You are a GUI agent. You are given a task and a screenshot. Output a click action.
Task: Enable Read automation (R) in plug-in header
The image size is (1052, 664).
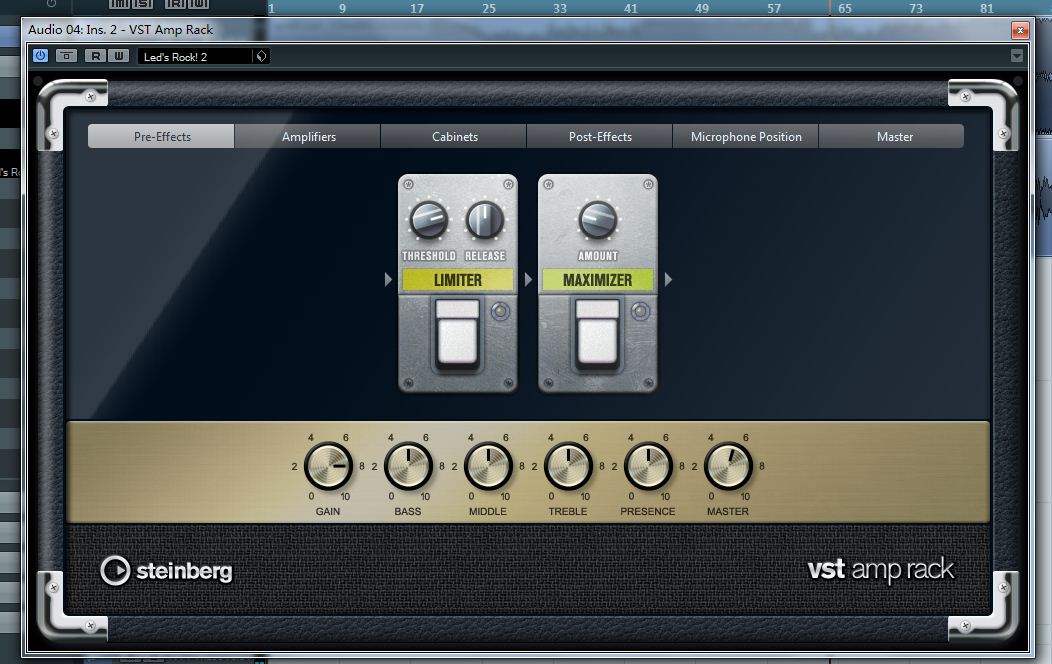pos(96,56)
